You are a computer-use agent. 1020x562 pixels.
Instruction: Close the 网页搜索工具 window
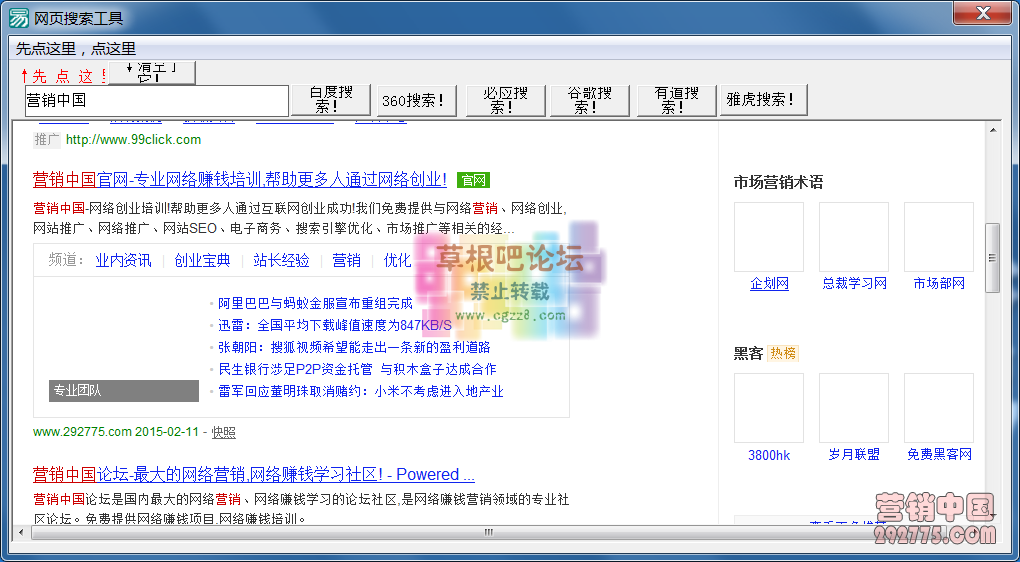click(982, 12)
